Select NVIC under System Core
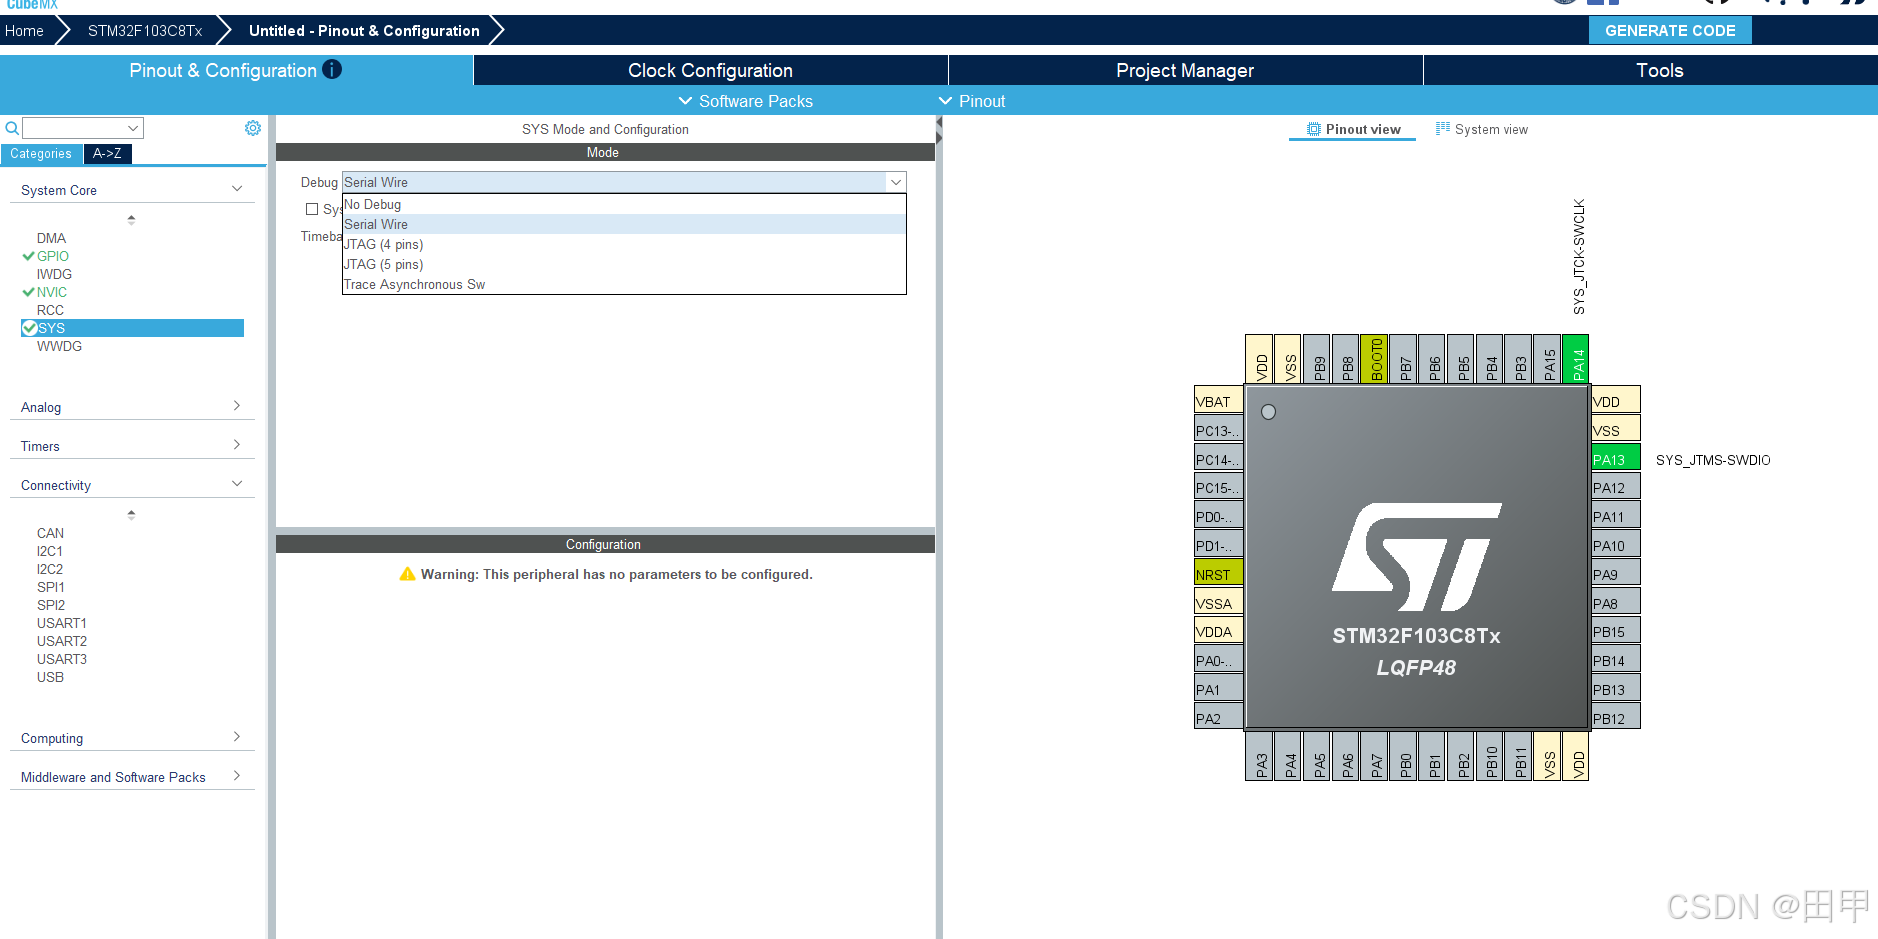The image size is (1878, 939). [52, 292]
